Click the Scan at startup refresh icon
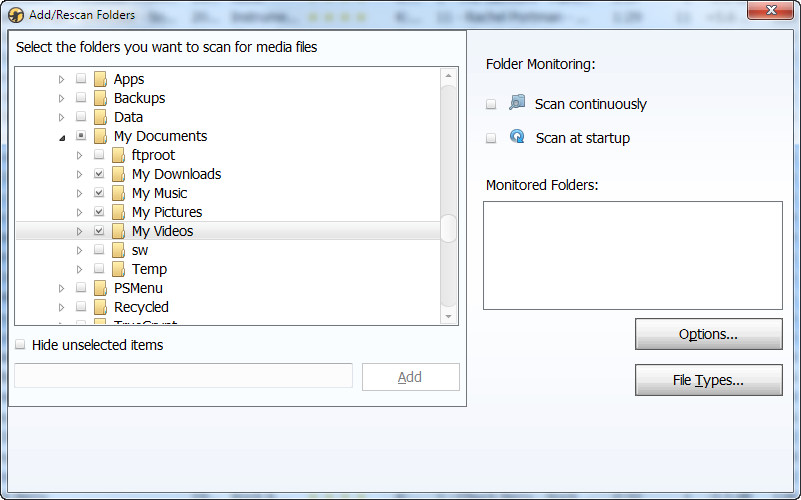This screenshot has width=801, height=500. (x=516, y=137)
